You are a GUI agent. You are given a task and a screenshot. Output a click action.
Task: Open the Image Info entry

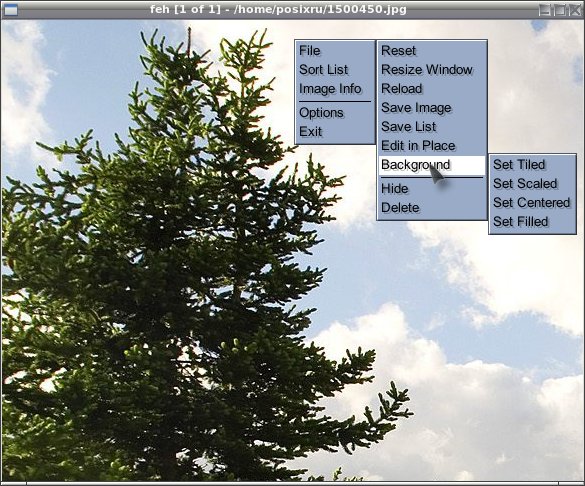pyautogui.click(x=335, y=89)
